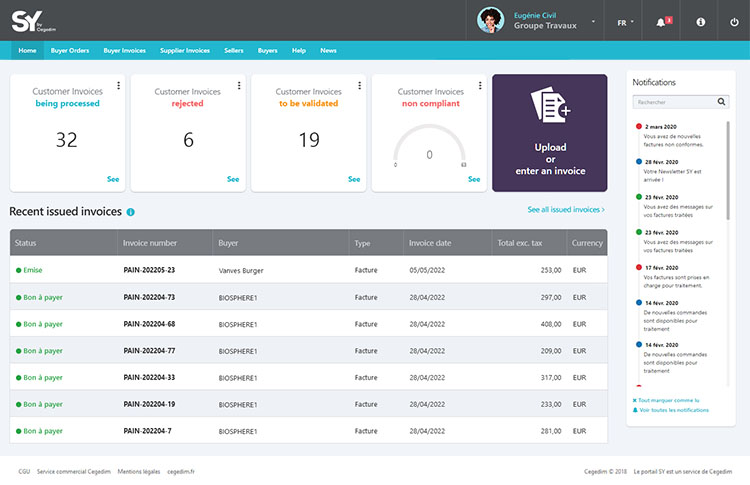The width and height of the screenshot is (750, 485).
Task: Open the Help menu
Action: click(298, 50)
